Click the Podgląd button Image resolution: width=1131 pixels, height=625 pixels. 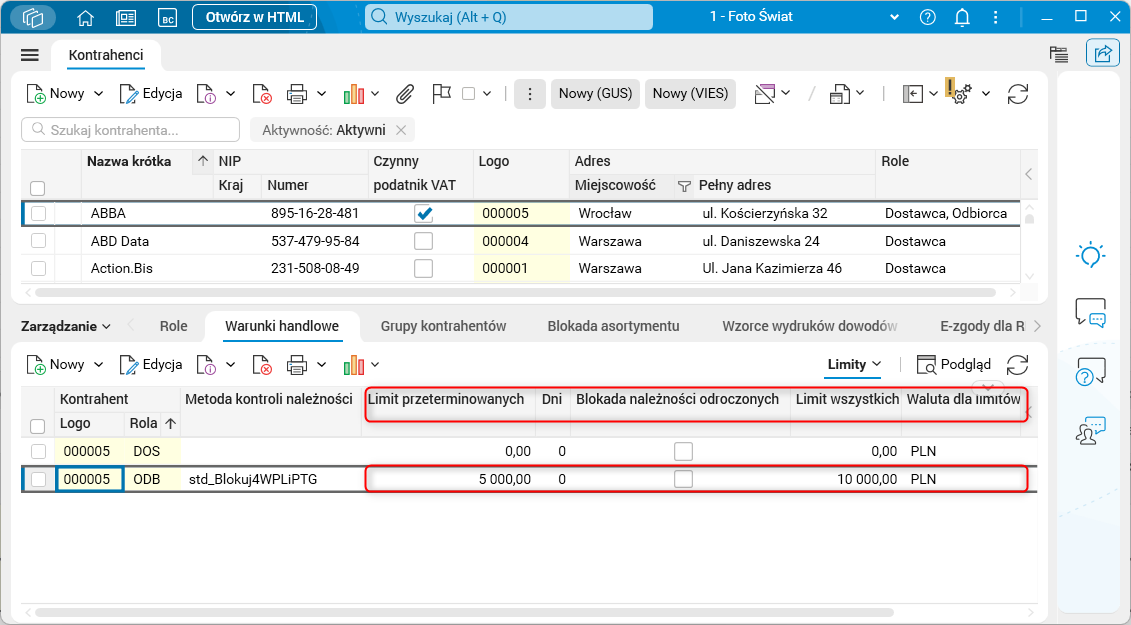coord(954,365)
